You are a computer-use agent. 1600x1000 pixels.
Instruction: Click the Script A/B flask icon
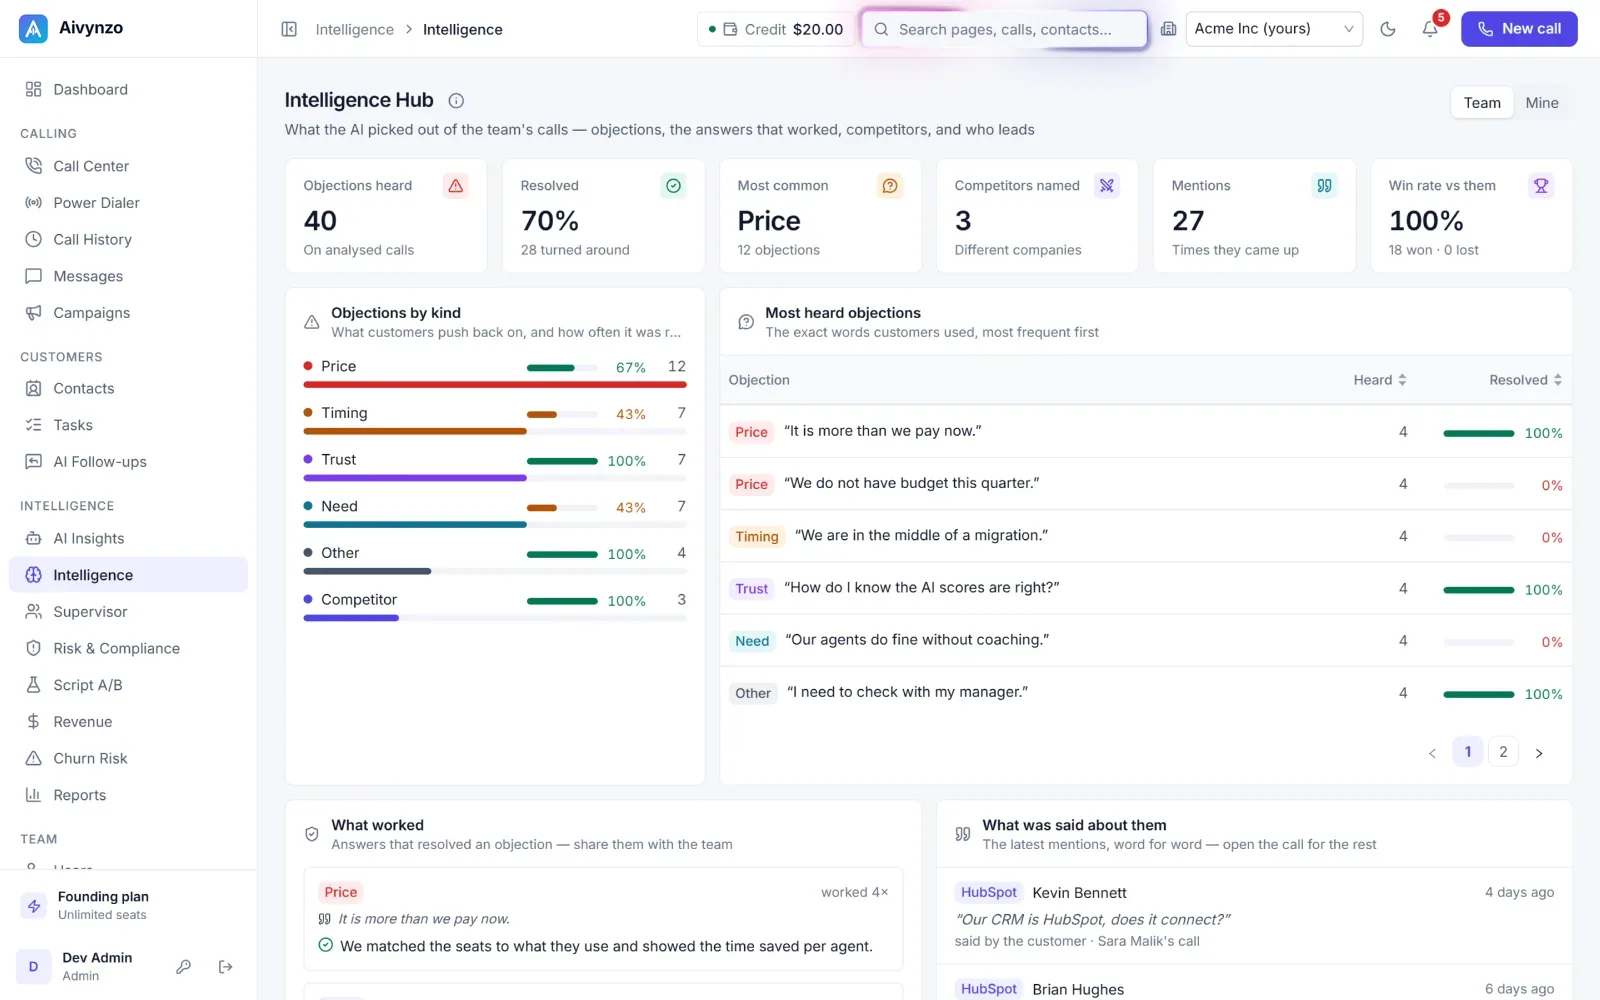click(33, 685)
